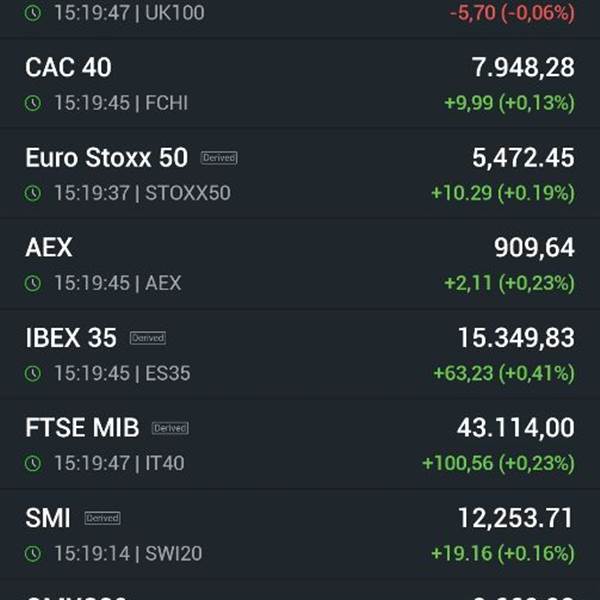The width and height of the screenshot is (600, 600).
Task: Click the clock icon beside ES35
Action: point(33,373)
